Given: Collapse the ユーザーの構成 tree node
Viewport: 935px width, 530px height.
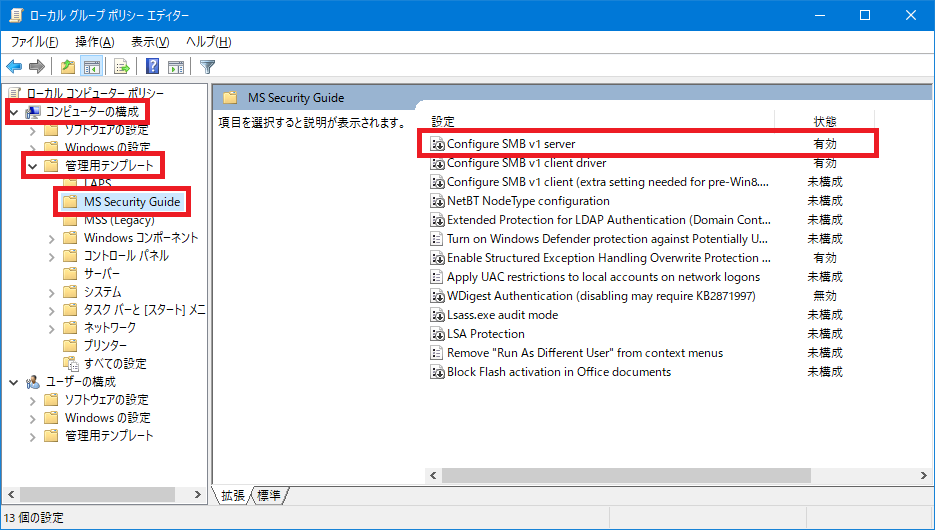Looking at the screenshot, I should coord(14,382).
